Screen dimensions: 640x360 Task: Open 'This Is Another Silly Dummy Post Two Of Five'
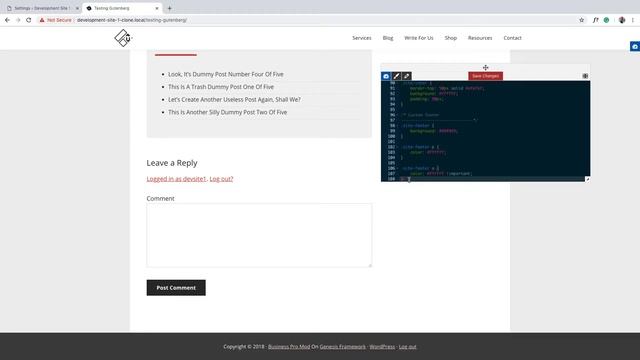point(227,112)
